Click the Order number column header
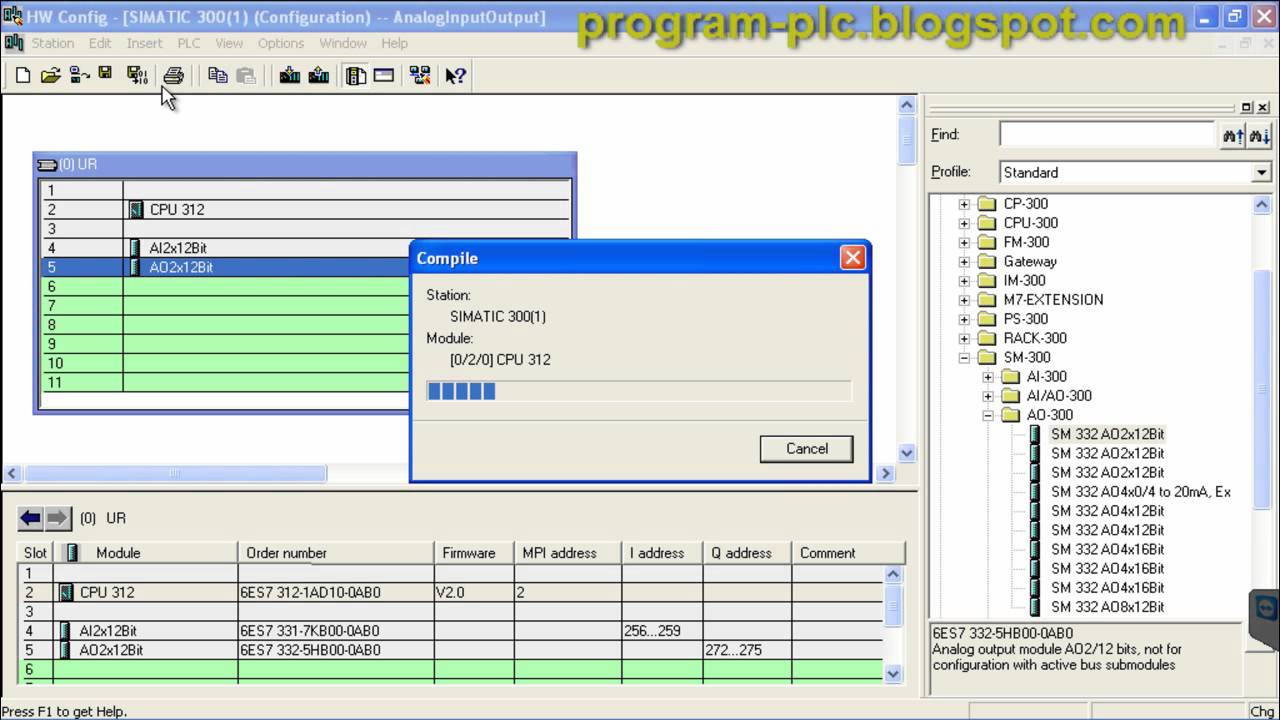This screenshot has width=1280, height=720. 336,553
